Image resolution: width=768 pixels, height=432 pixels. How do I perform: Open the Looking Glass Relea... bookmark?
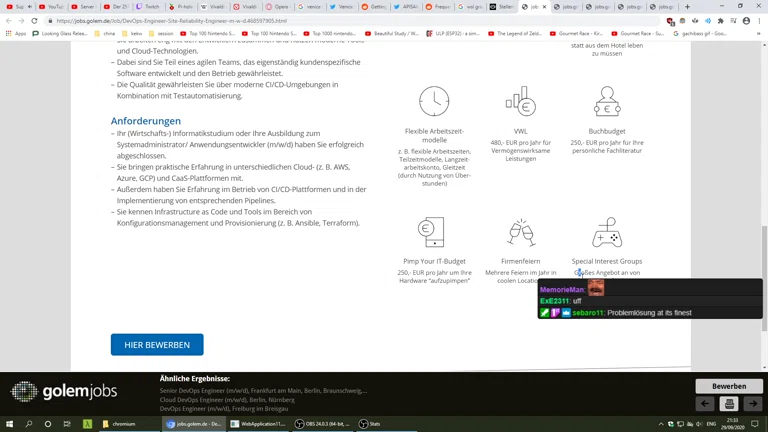coord(60,34)
